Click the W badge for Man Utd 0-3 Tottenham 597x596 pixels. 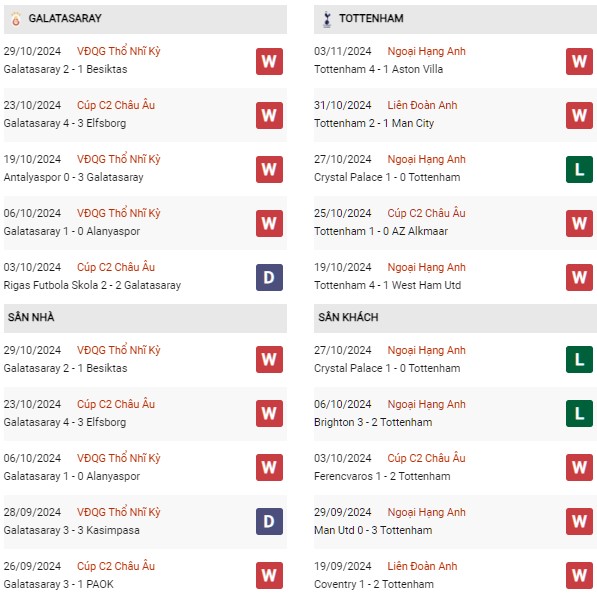click(x=579, y=521)
